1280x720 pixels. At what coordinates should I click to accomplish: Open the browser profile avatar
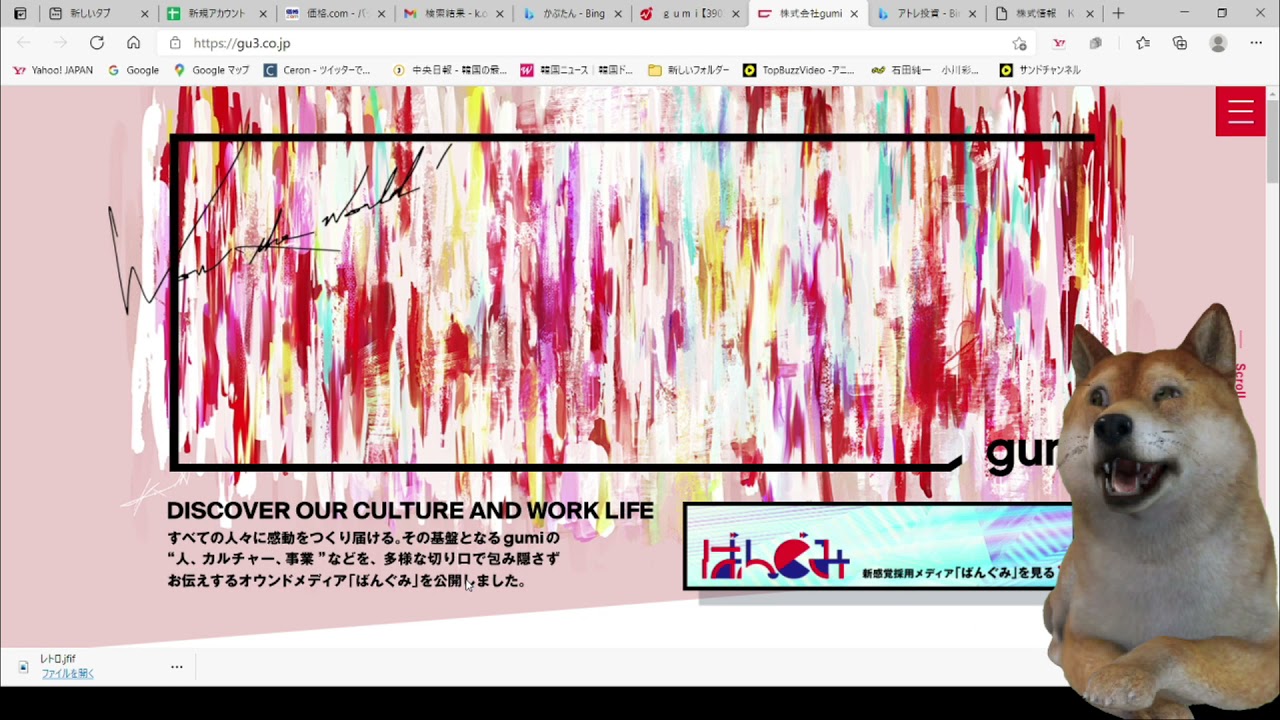(1218, 43)
